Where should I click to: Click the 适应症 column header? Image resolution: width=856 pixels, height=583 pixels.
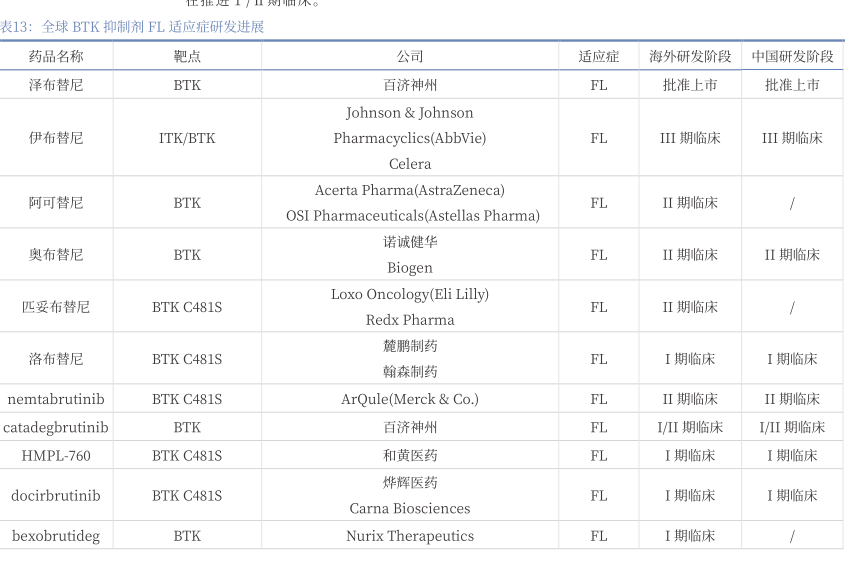click(598, 57)
